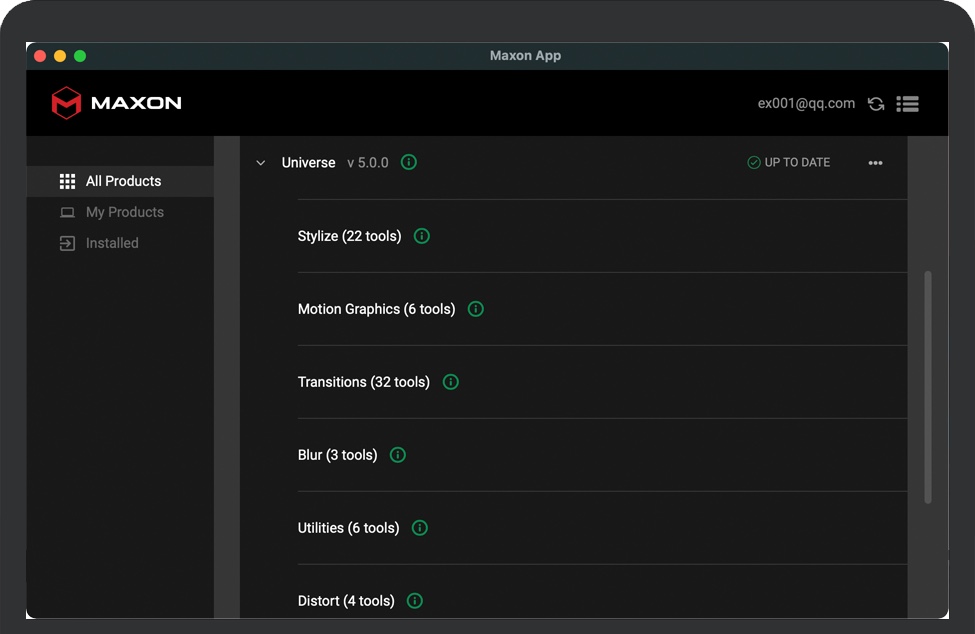Click the ex001@qq.com account email
Viewport: 975px width, 634px height.
(x=806, y=103)
